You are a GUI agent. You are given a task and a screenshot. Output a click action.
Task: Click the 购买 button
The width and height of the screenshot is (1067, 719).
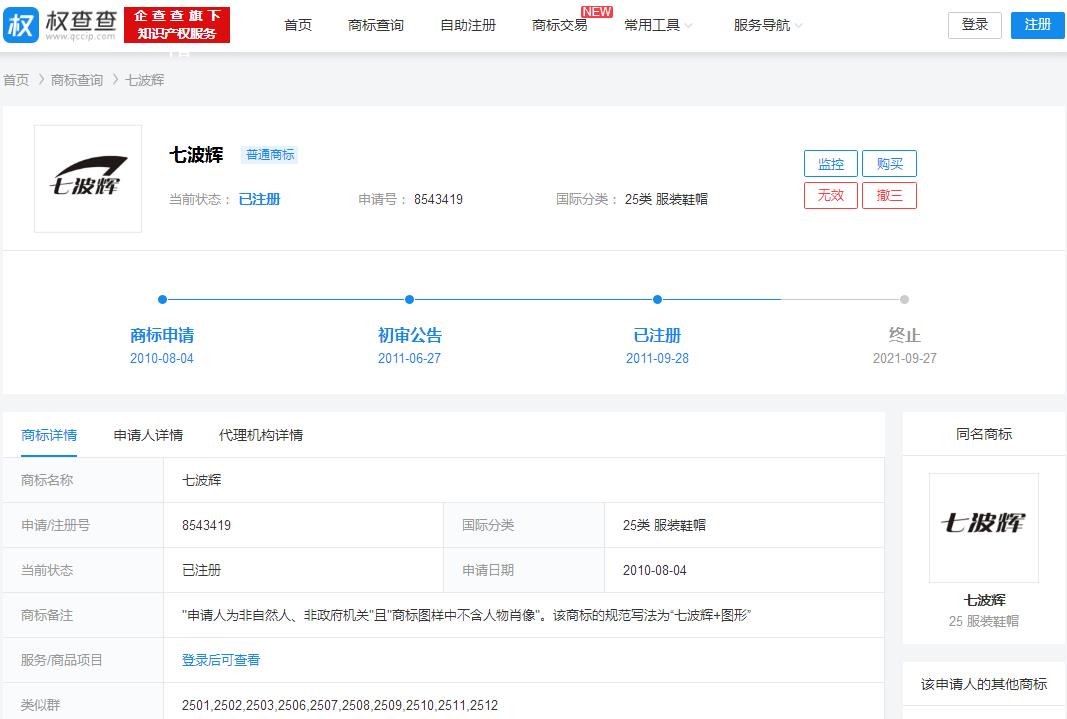pos(889,164)
